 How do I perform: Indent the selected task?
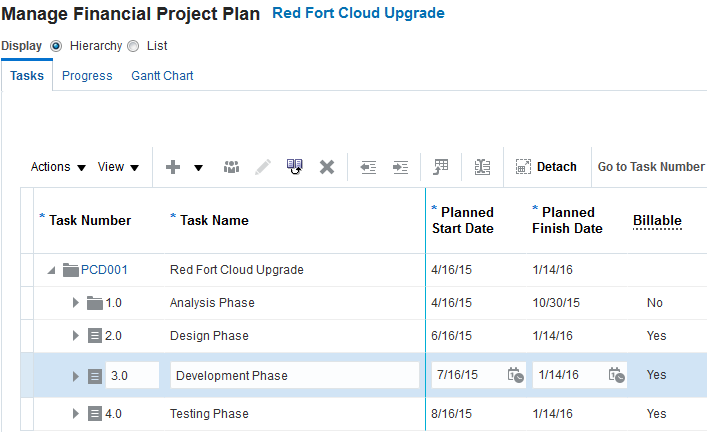pyautogui.click(x=400, y=167)
